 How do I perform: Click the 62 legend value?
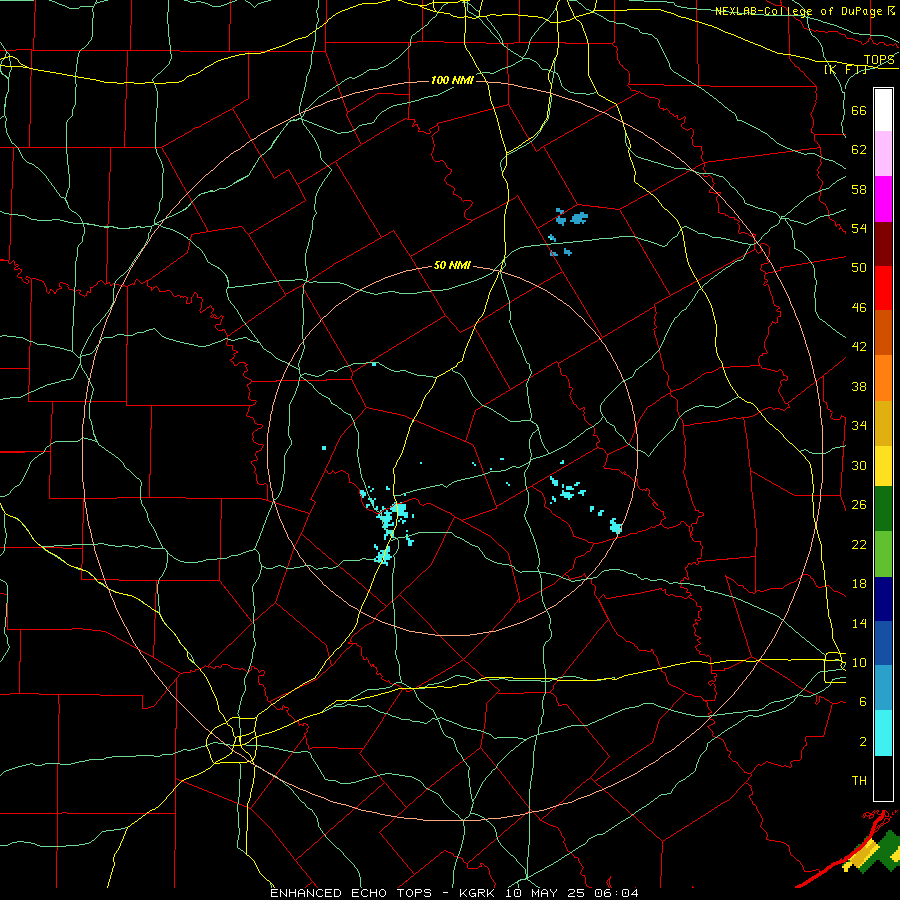point(859,149)
